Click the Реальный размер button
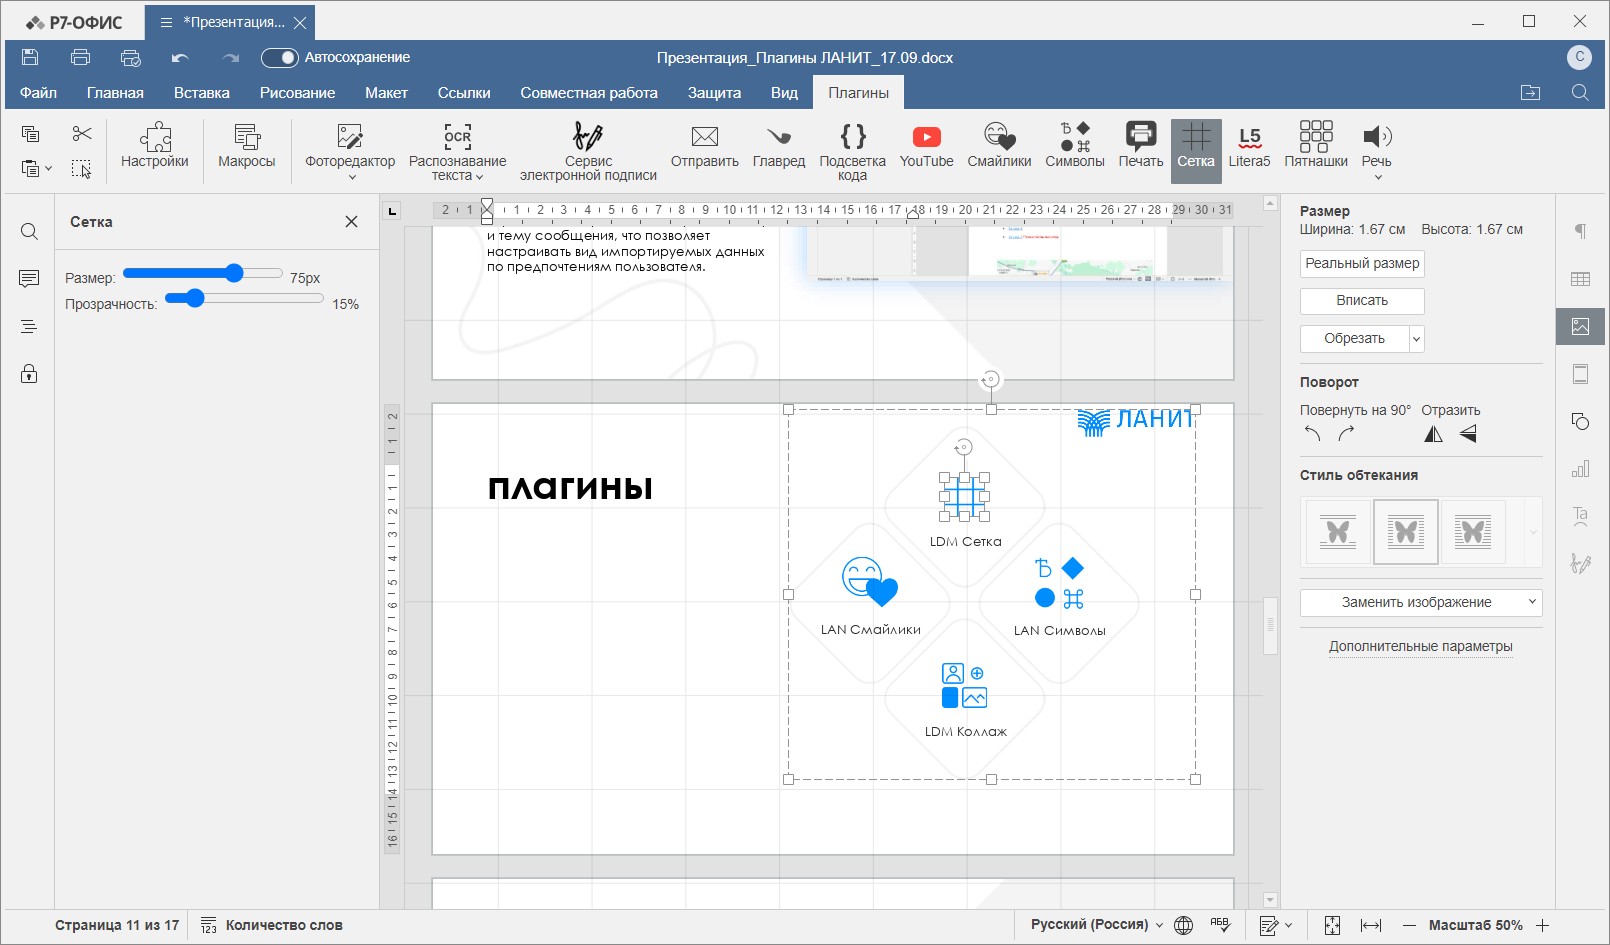The height and width of the screenshot is (945, 1610). point(1362,263)
